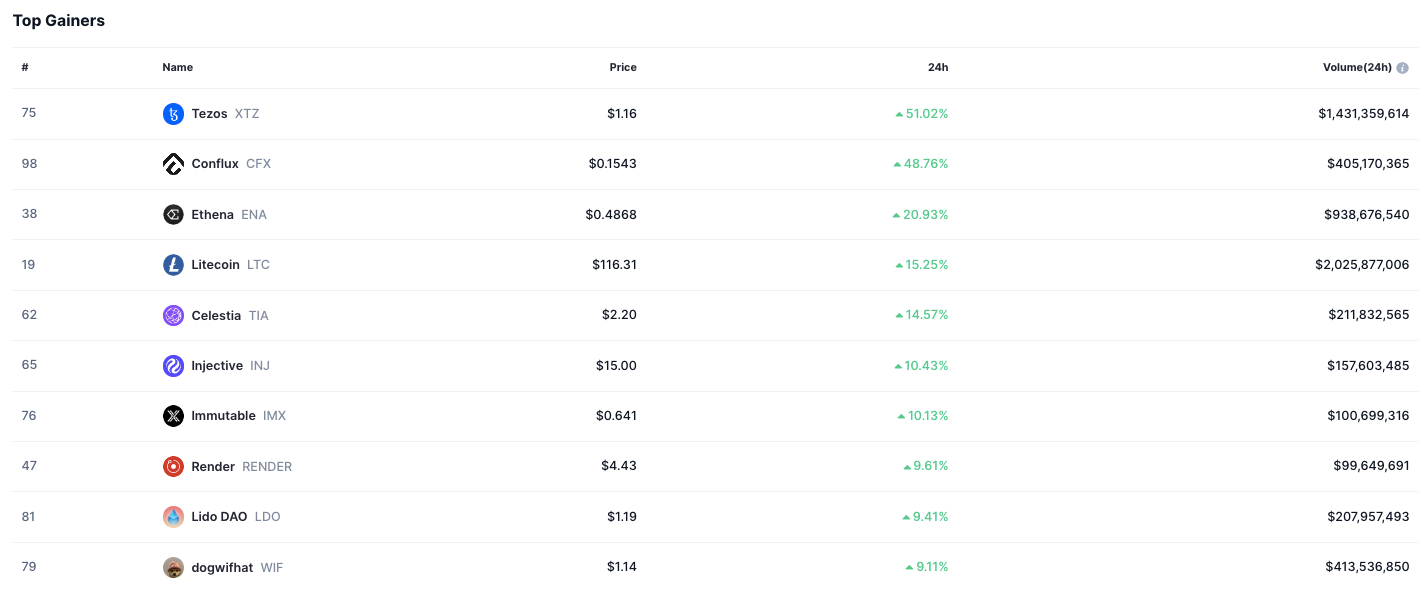
Task: Sort table by Price column header
Action: tap(623, 67)
